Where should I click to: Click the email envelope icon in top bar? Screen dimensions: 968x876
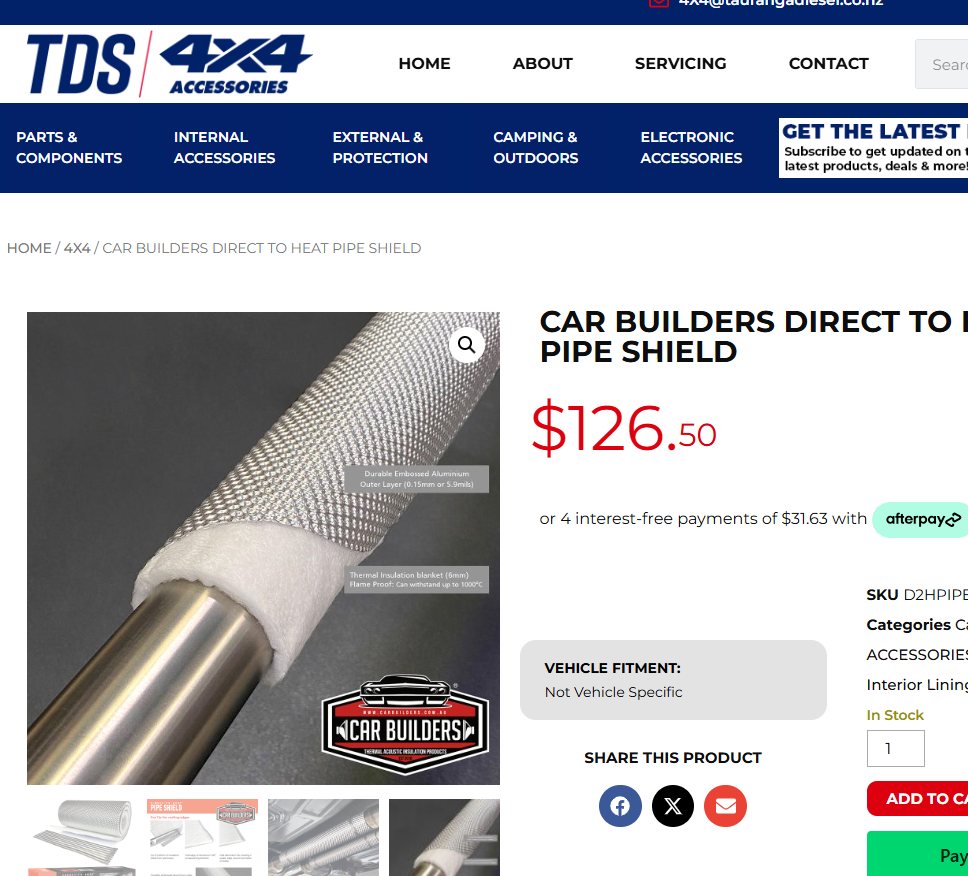(659, 2)
